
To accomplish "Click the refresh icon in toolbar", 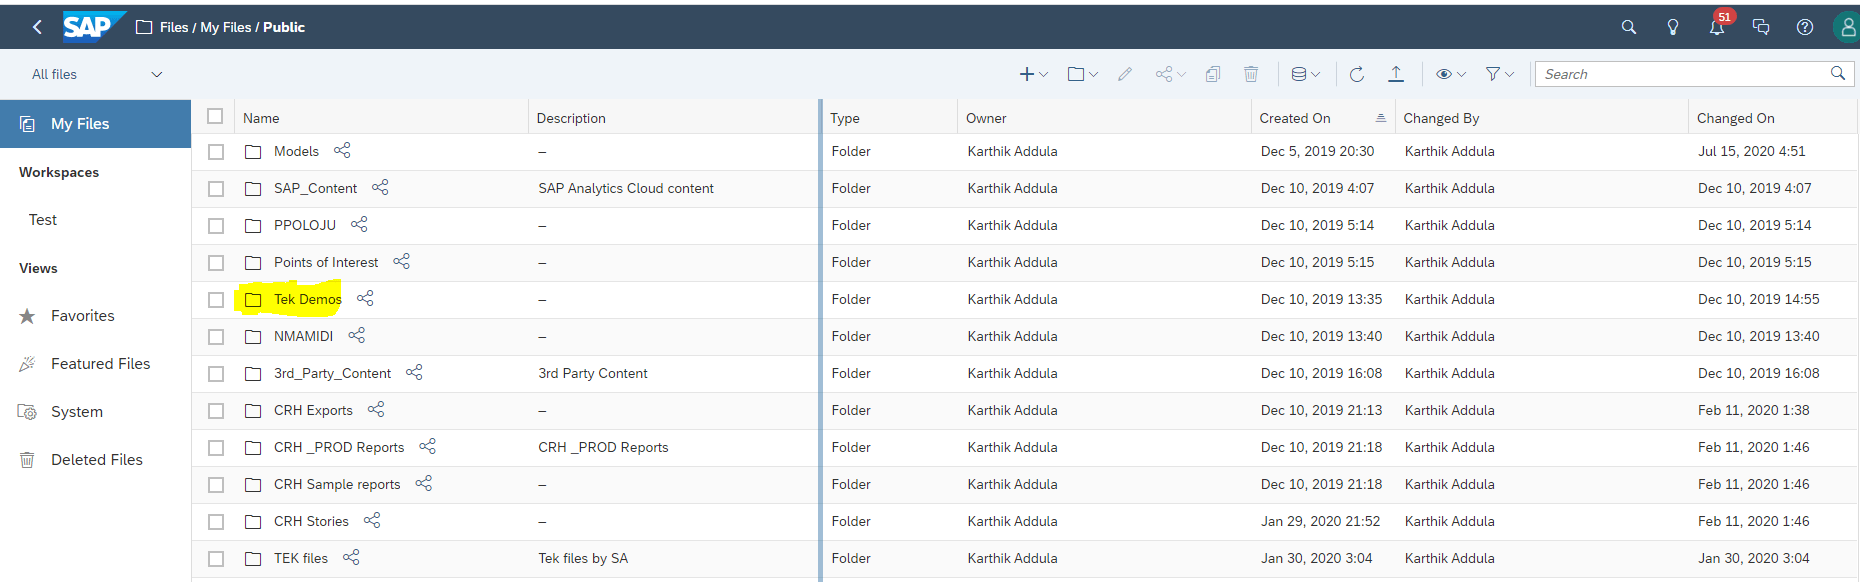I will pyautogui.click(x=1356, y=74).
